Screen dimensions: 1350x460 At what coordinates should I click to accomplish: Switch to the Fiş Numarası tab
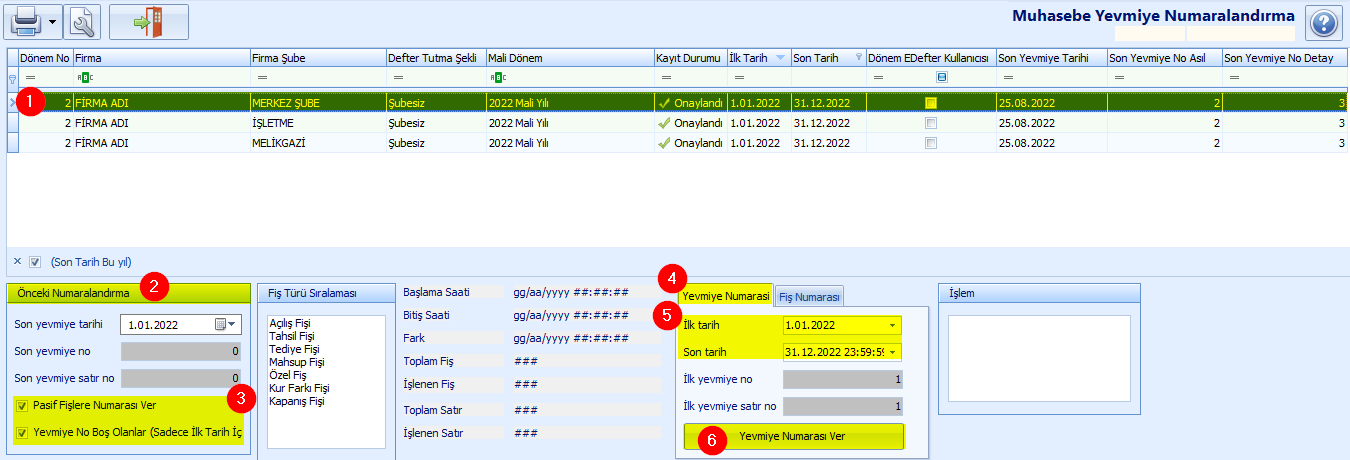[810, 296]
